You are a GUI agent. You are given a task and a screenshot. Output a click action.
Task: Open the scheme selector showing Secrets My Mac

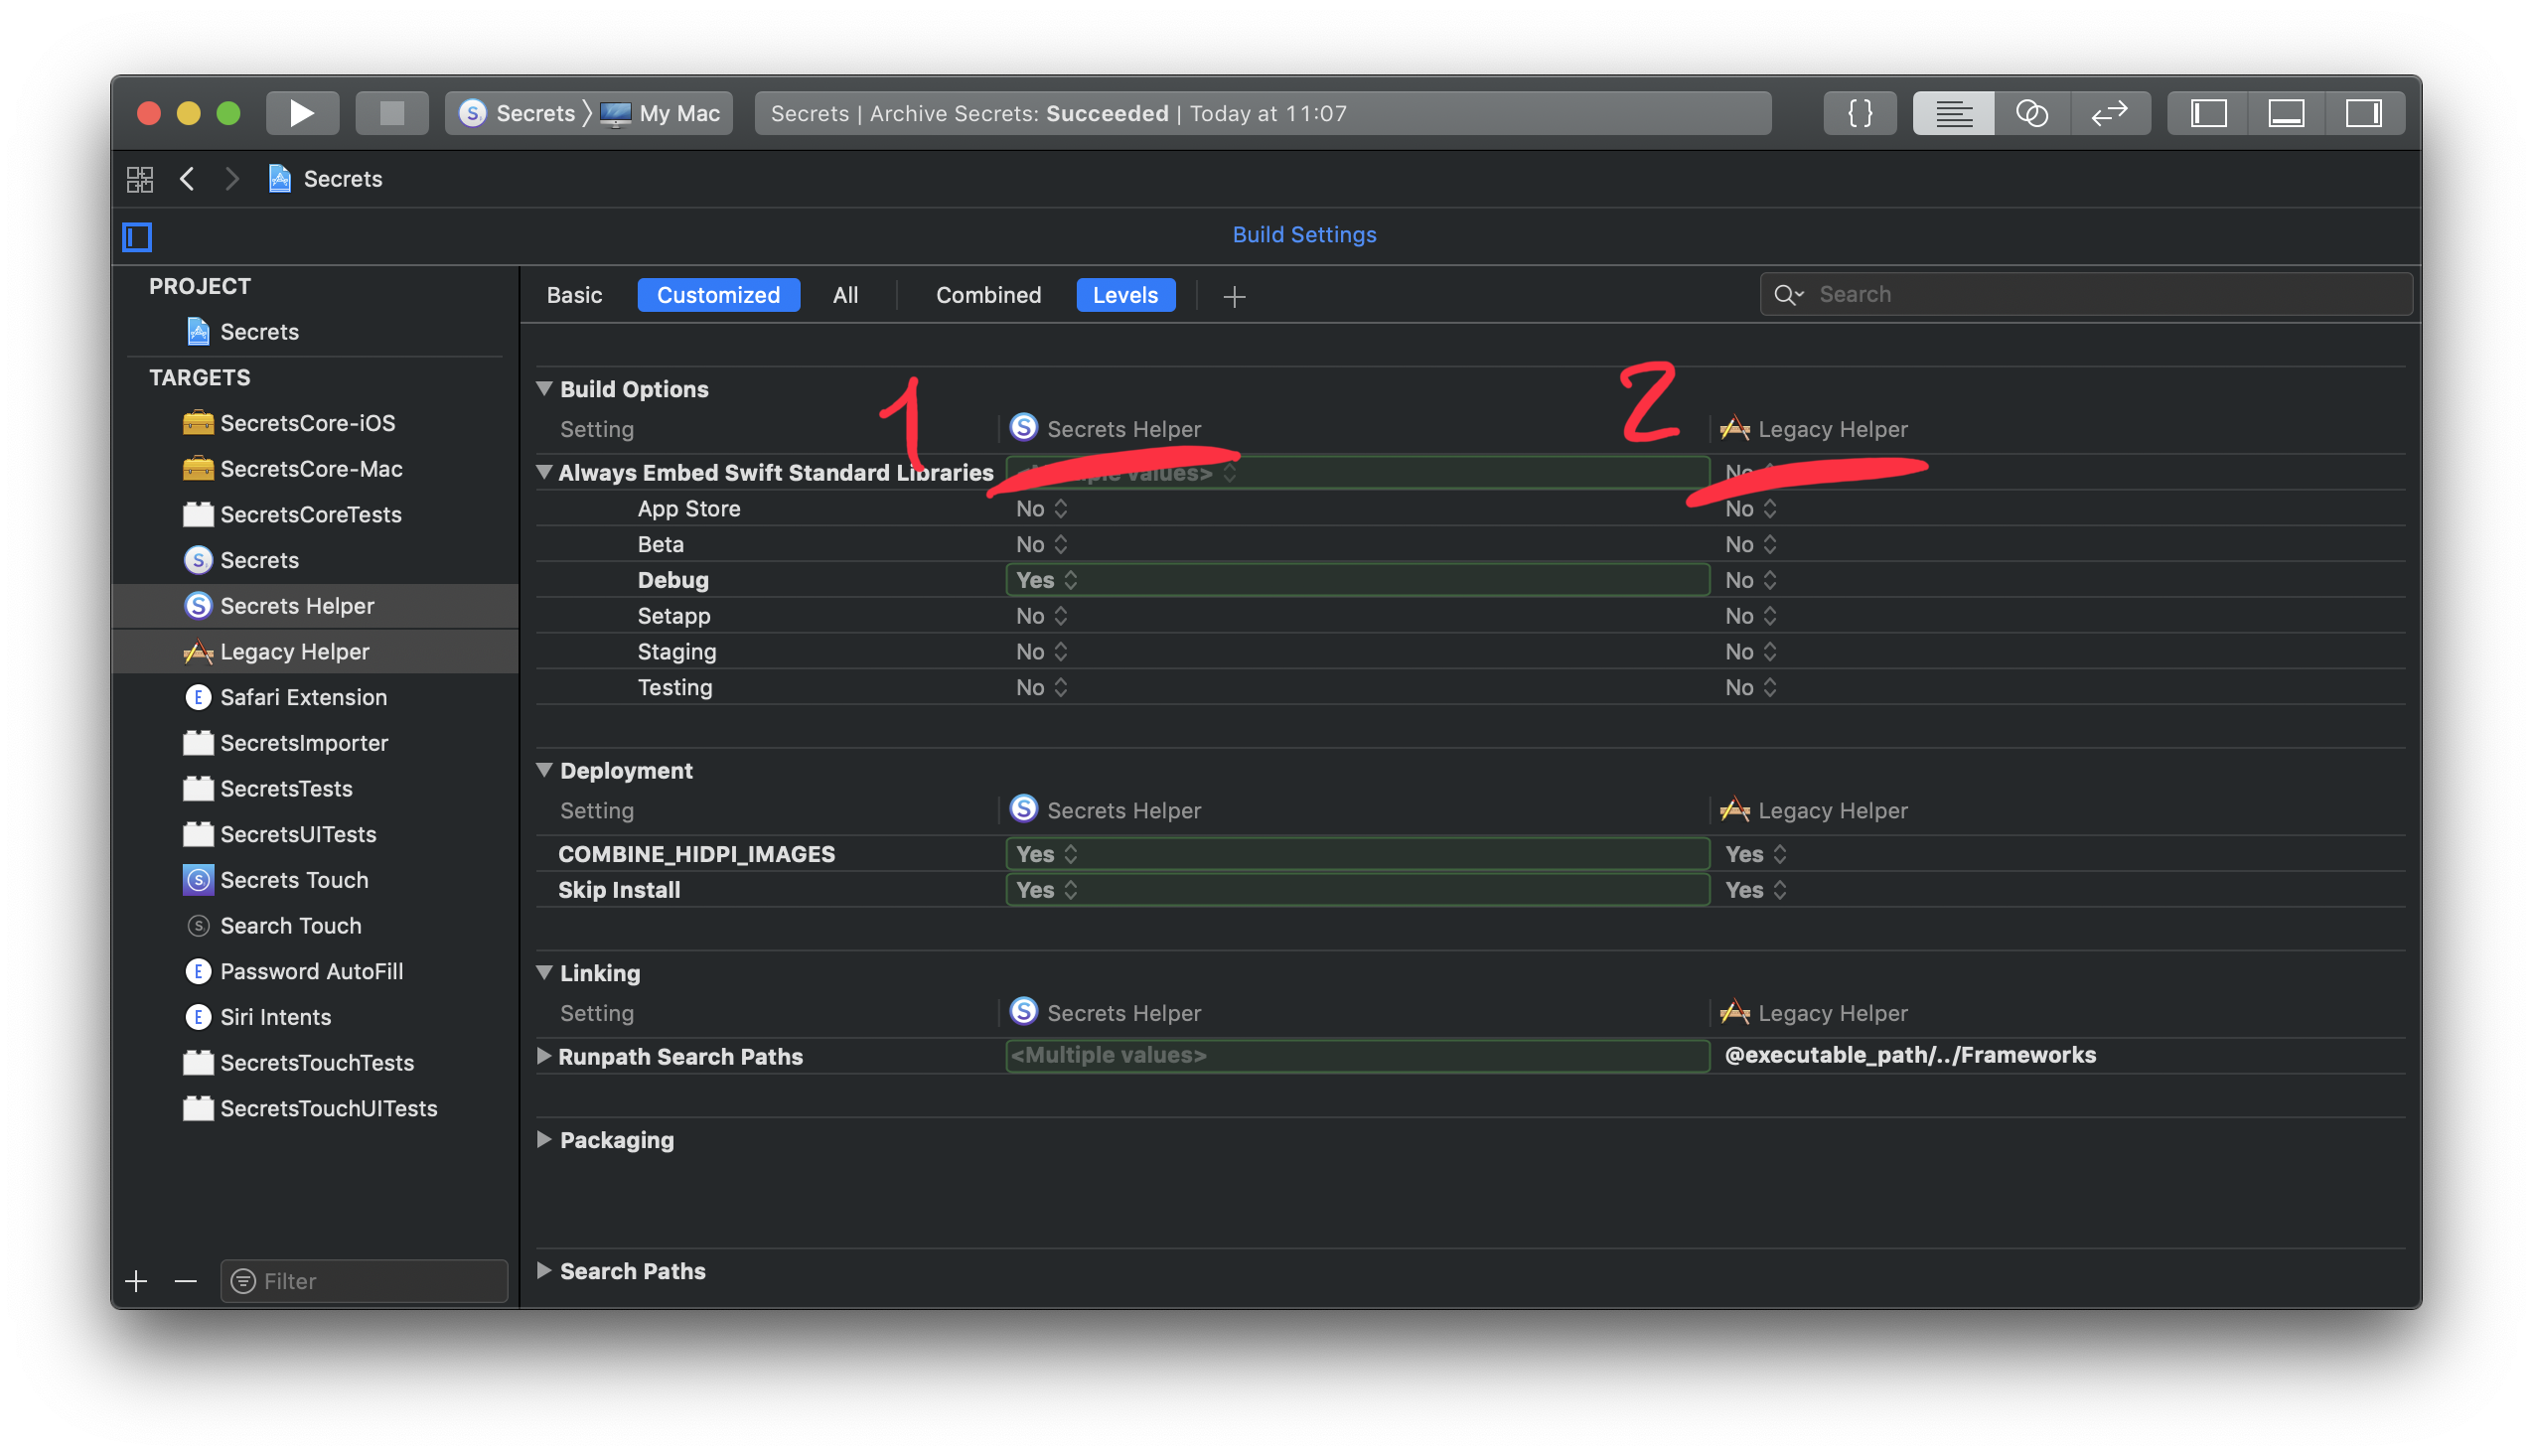click(x=587, y=112)
